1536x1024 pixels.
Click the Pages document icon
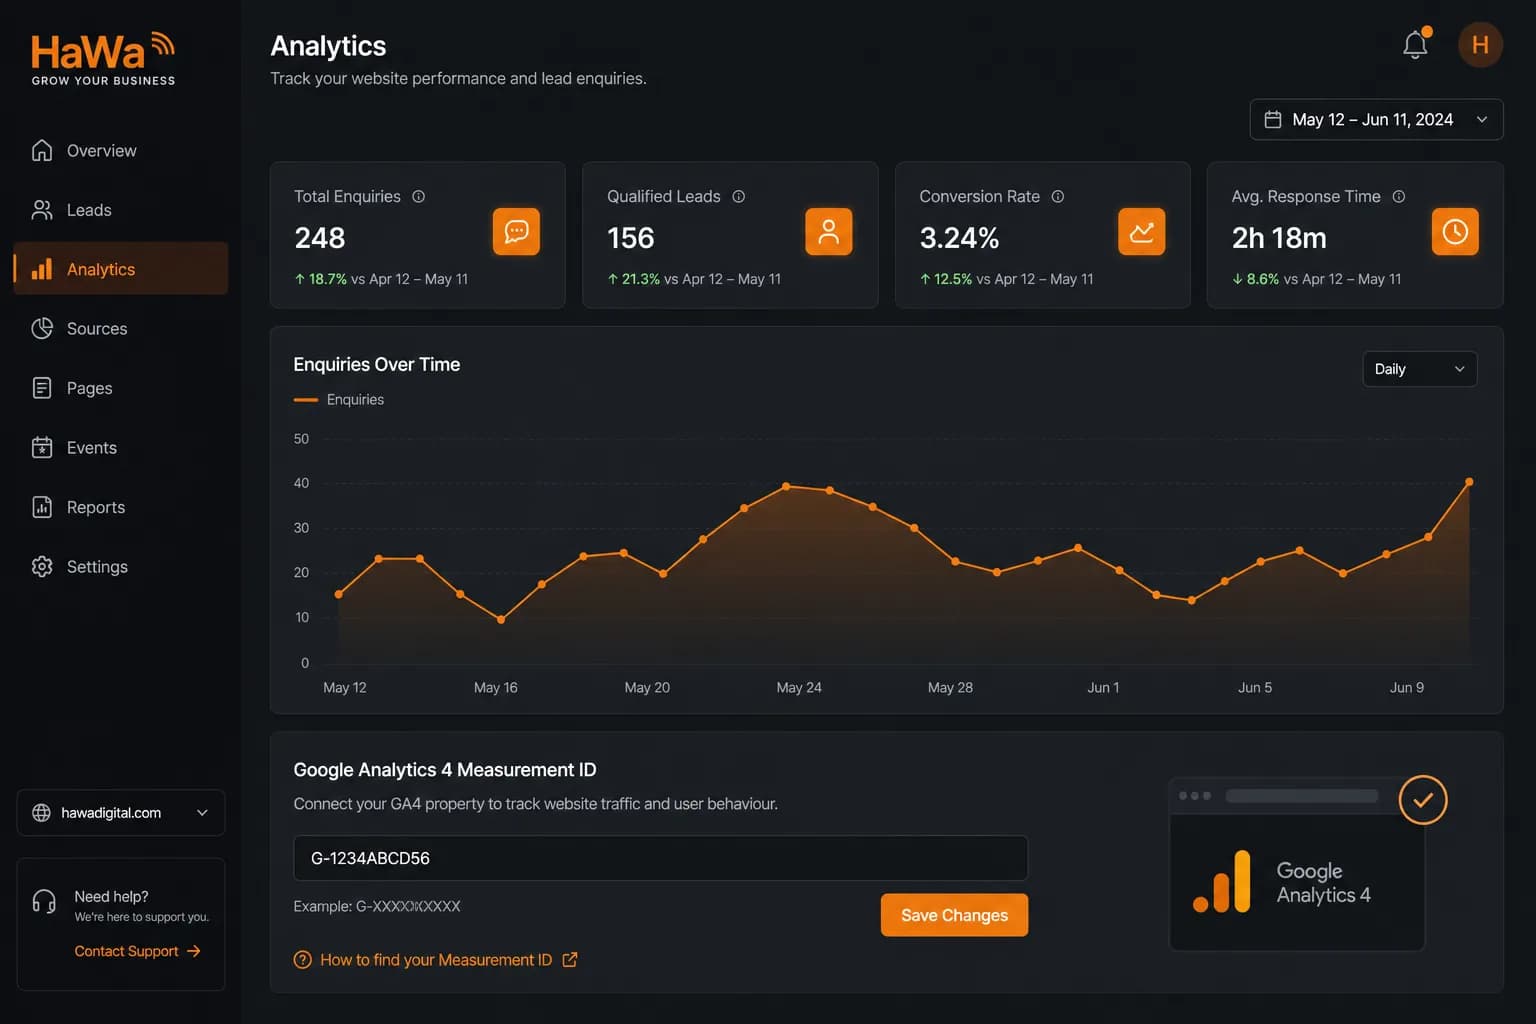click(x=42, y=388)
